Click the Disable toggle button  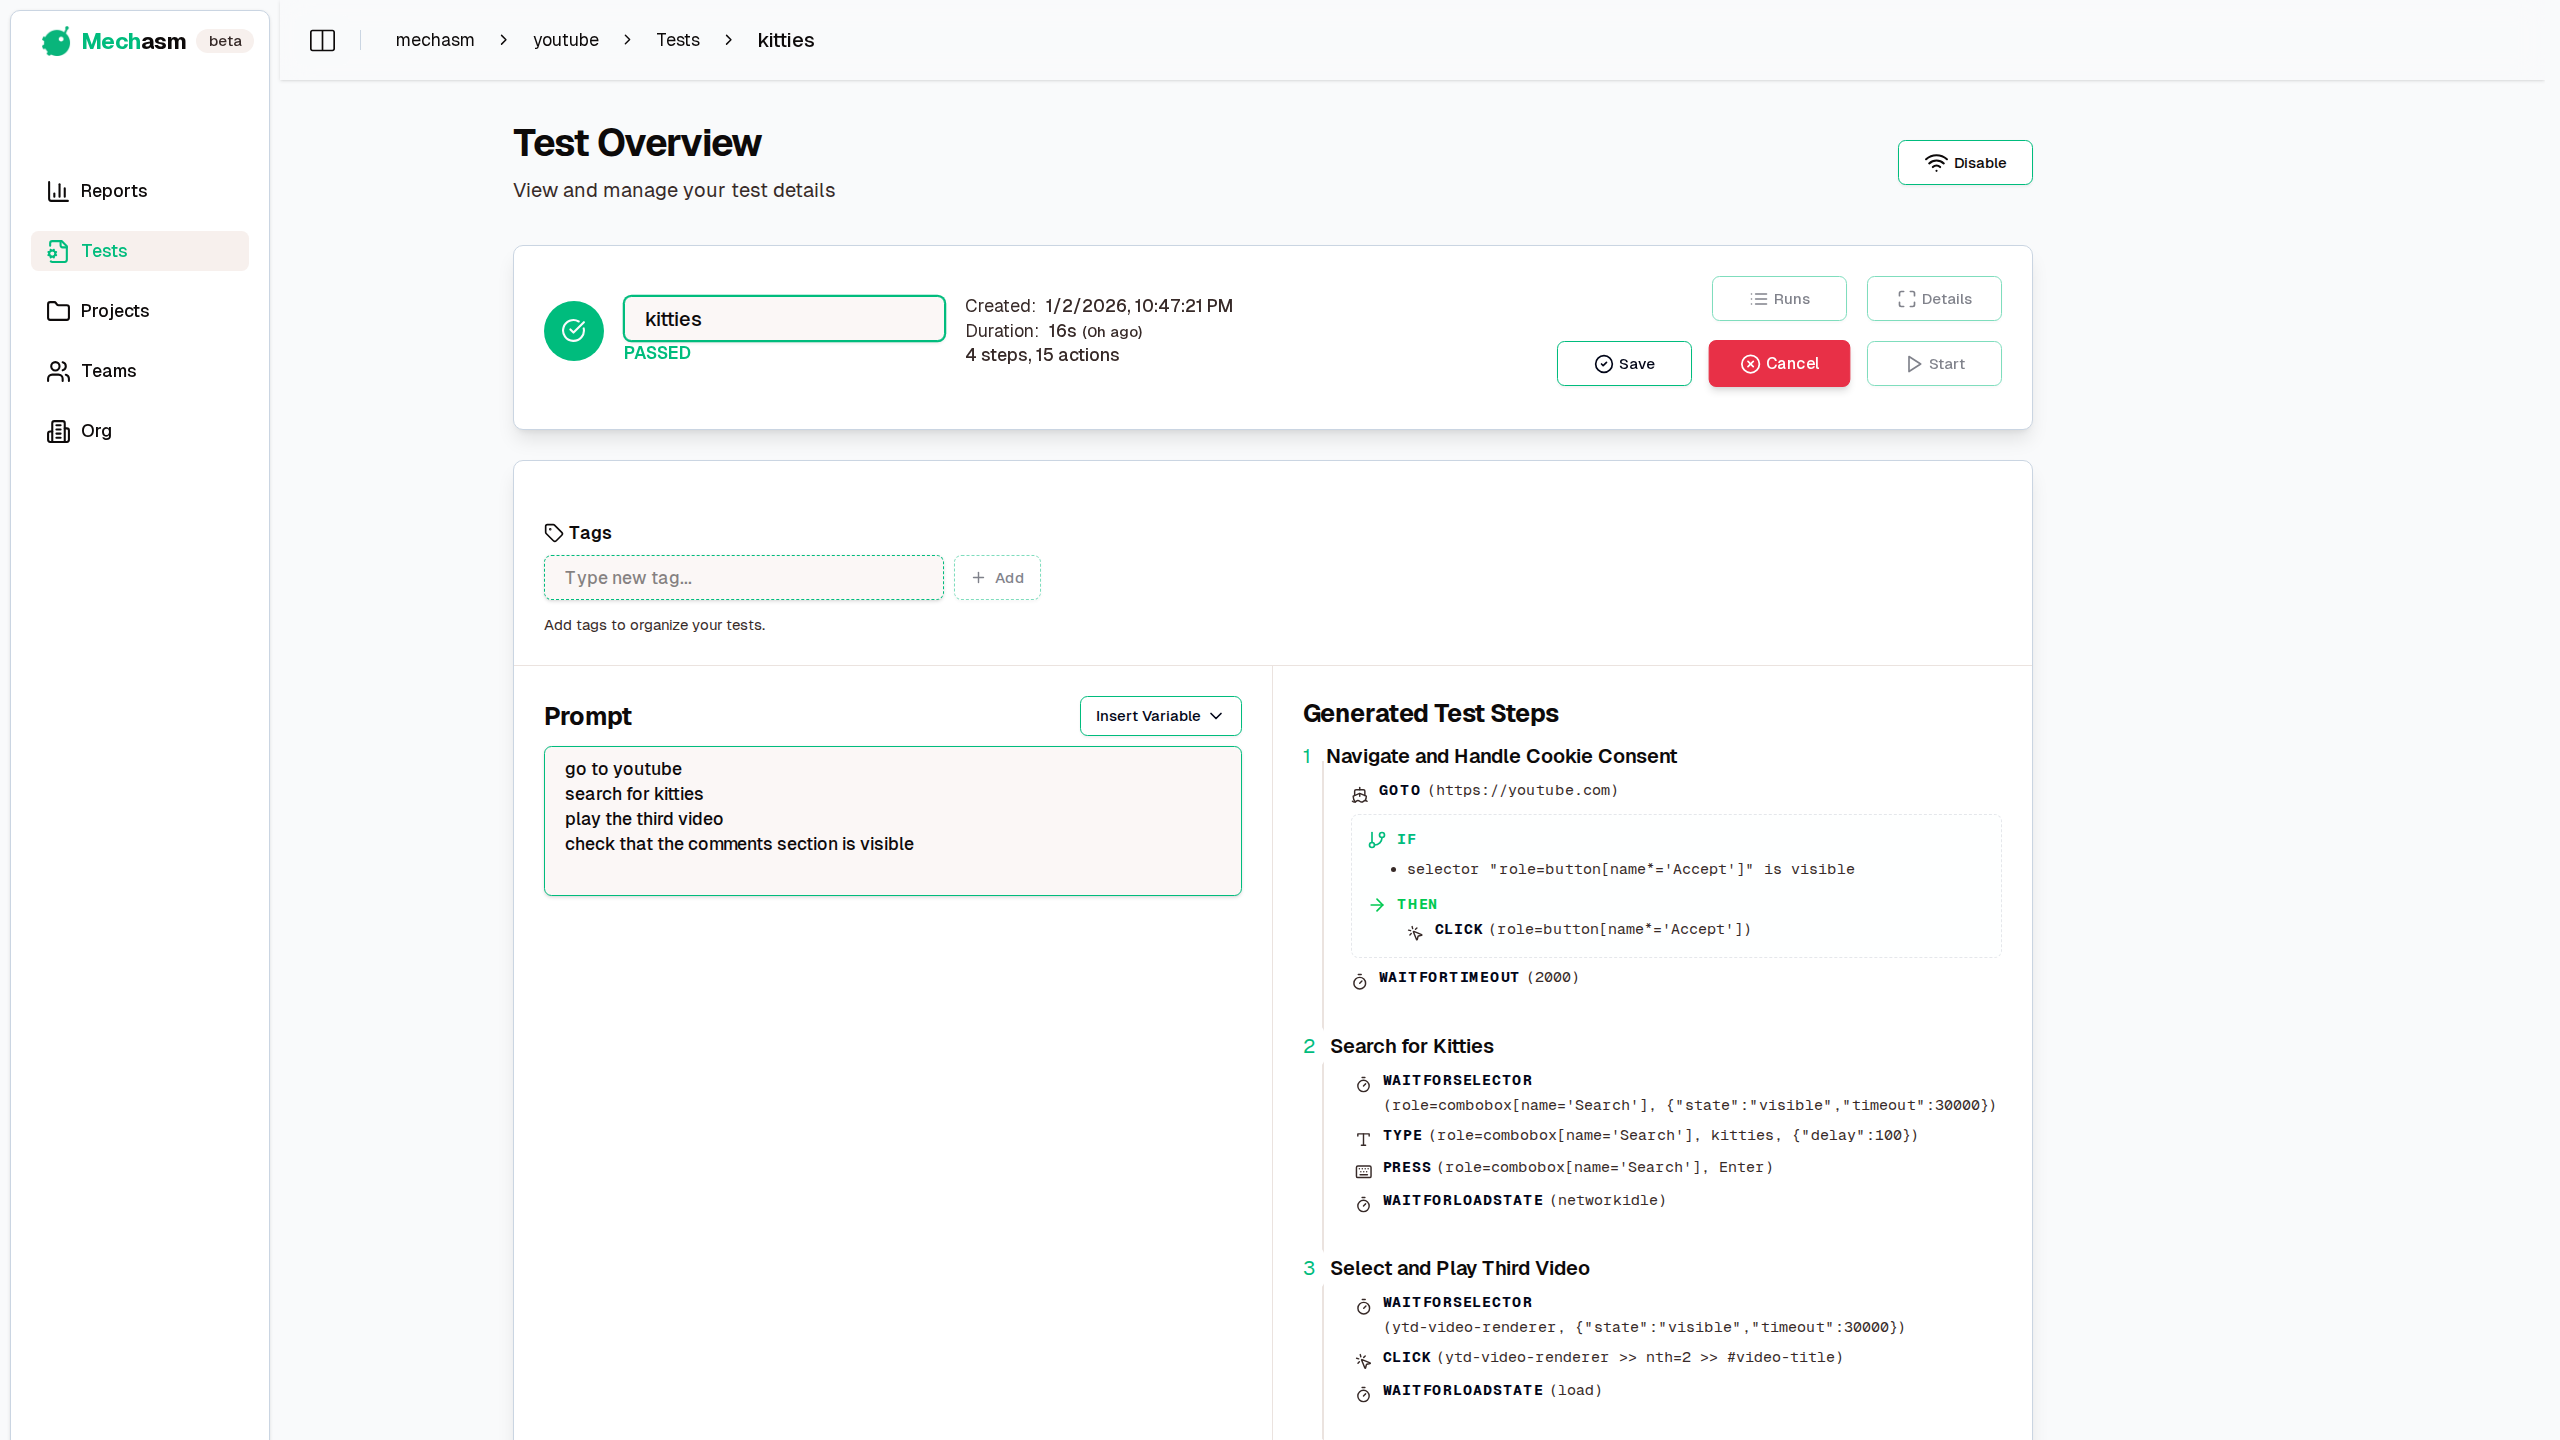(x=1964, y=163)
